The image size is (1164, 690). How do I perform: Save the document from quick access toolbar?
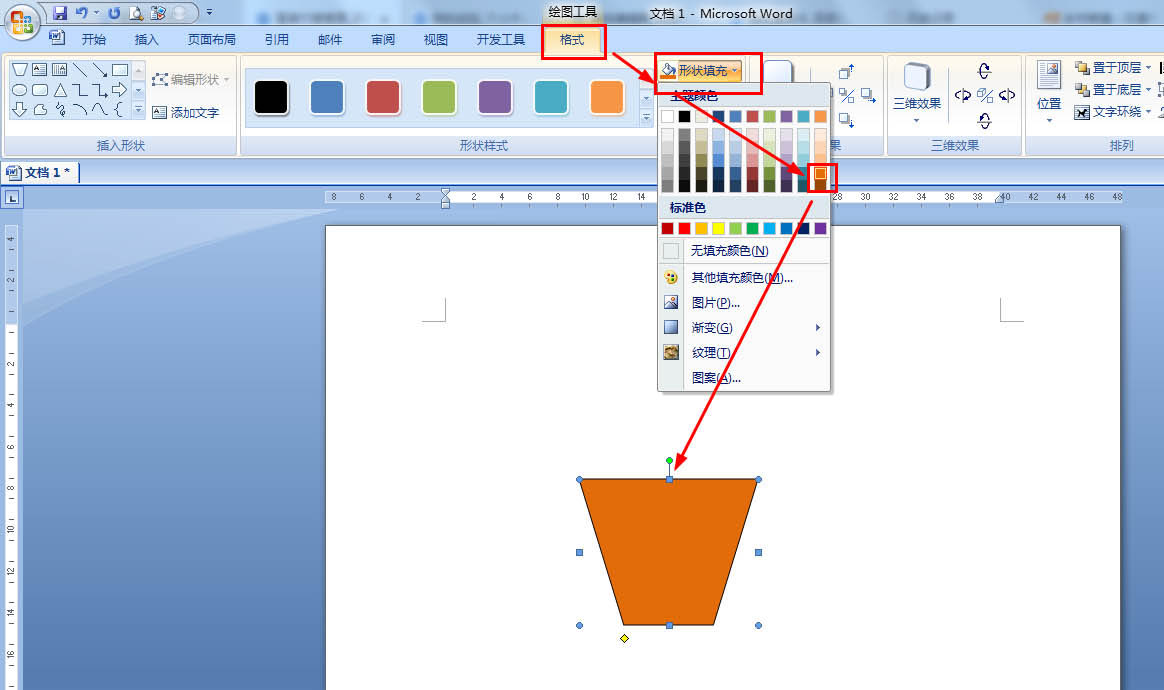60,13
